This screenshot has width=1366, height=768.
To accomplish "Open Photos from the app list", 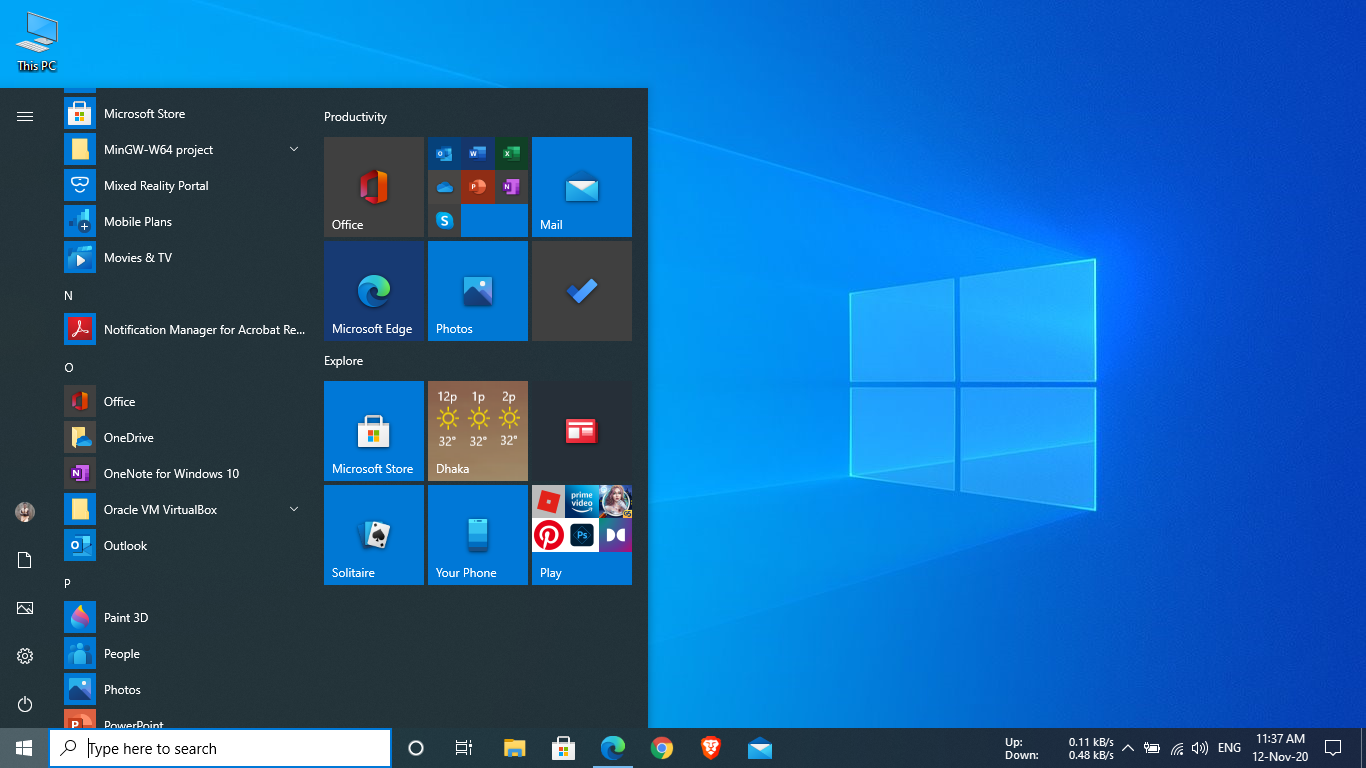I will point(184,690).
